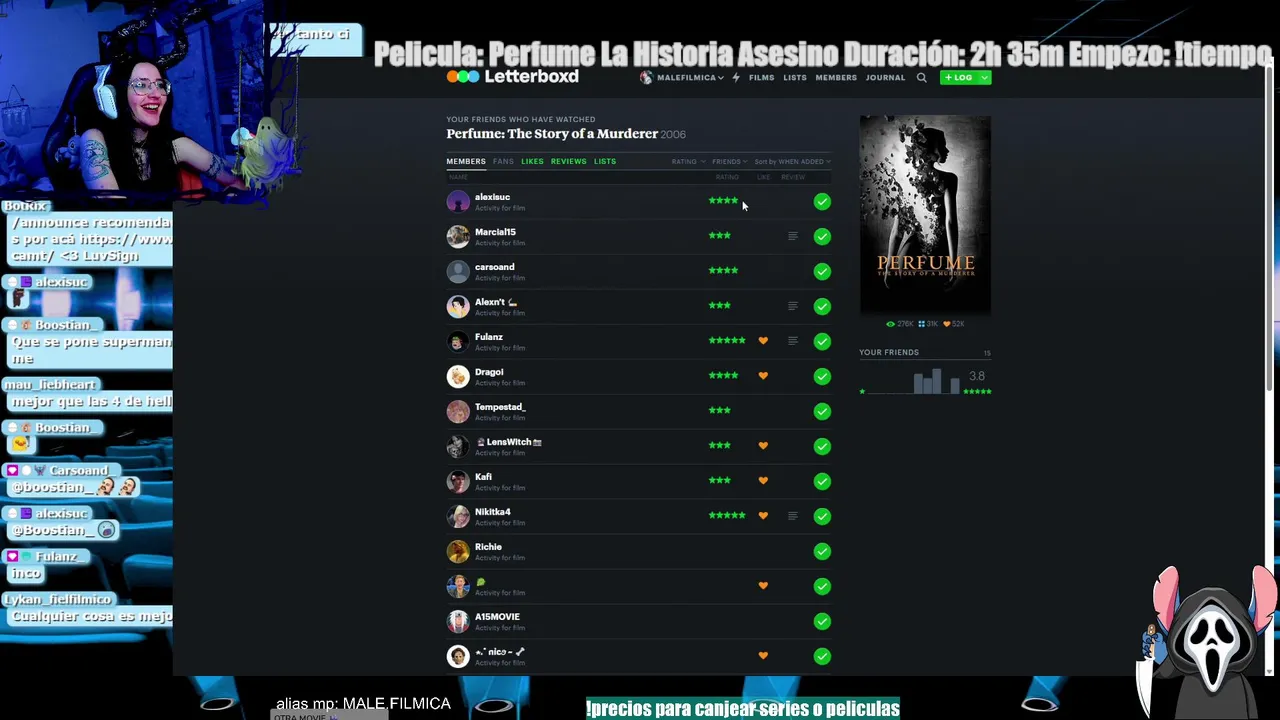The width and height of the screenshot is (1280, 720).
Task: Open the Friends filter dropdown
Action: [729, 161]
